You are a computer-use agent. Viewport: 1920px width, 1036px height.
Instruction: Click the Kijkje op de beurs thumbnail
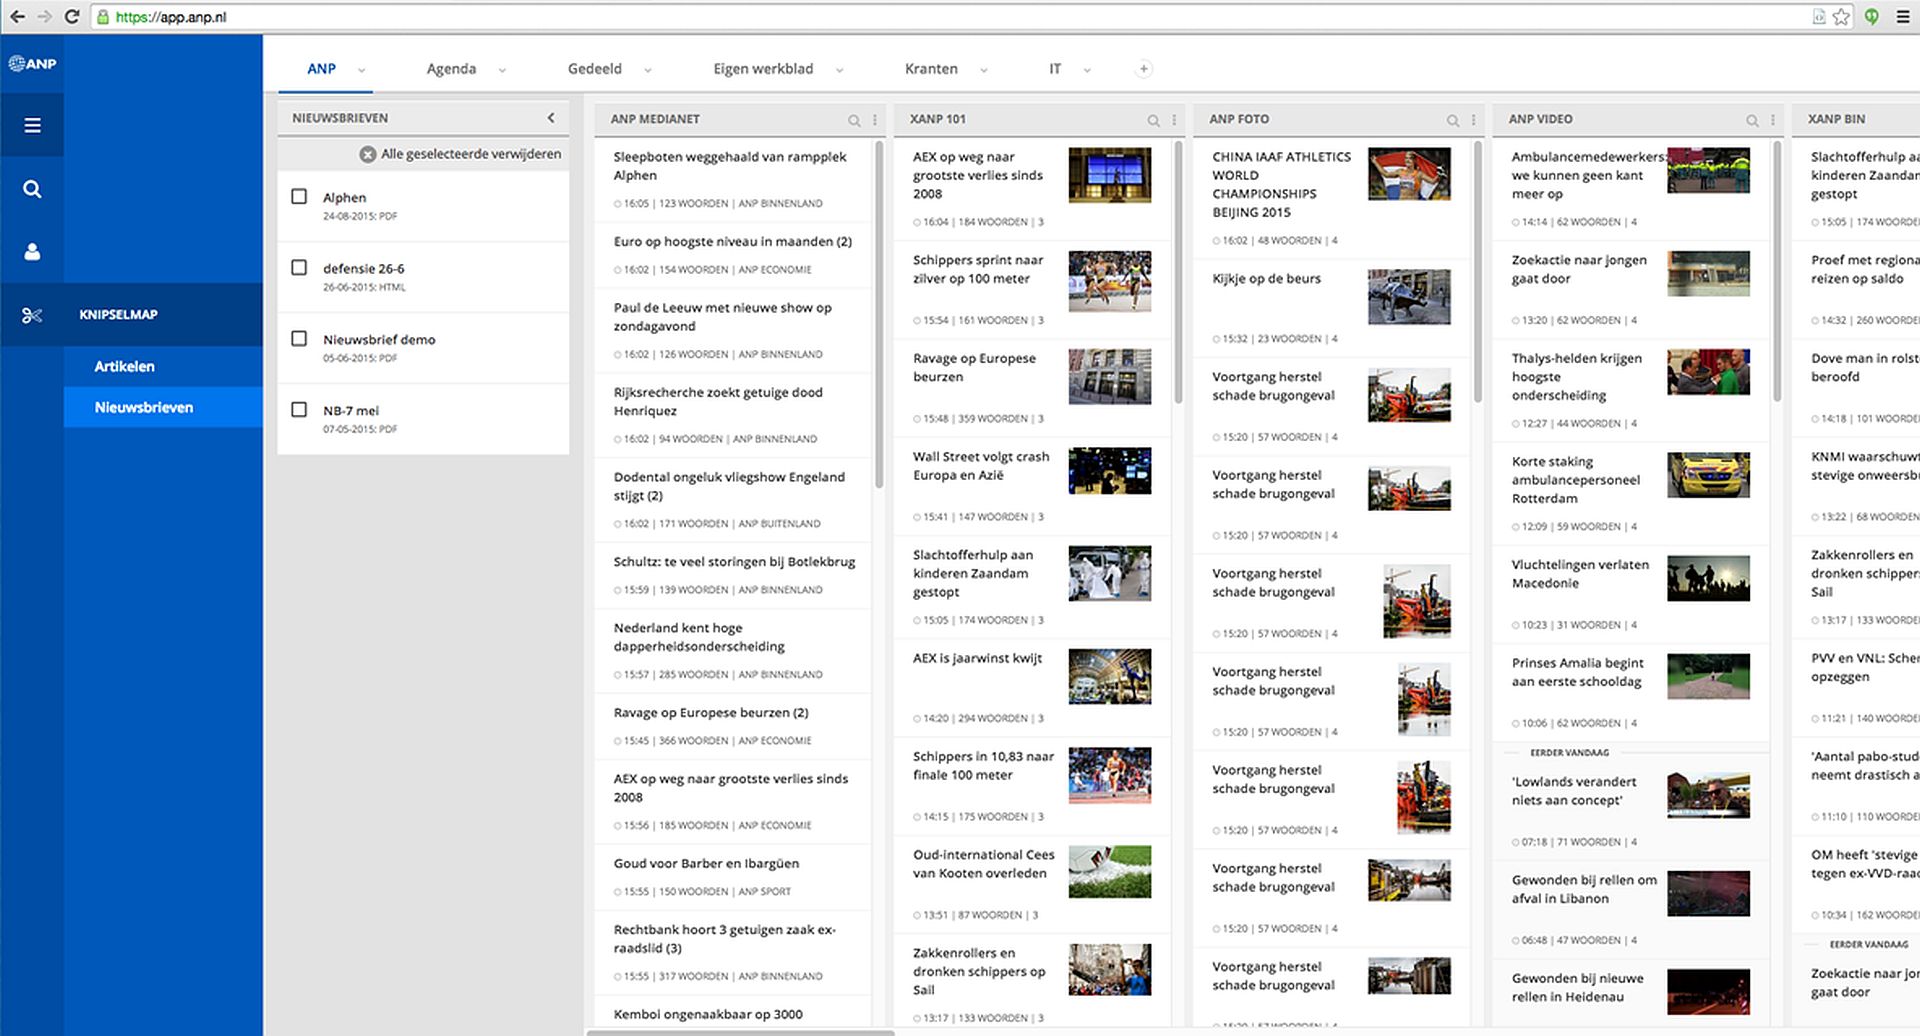point(1408,296)
